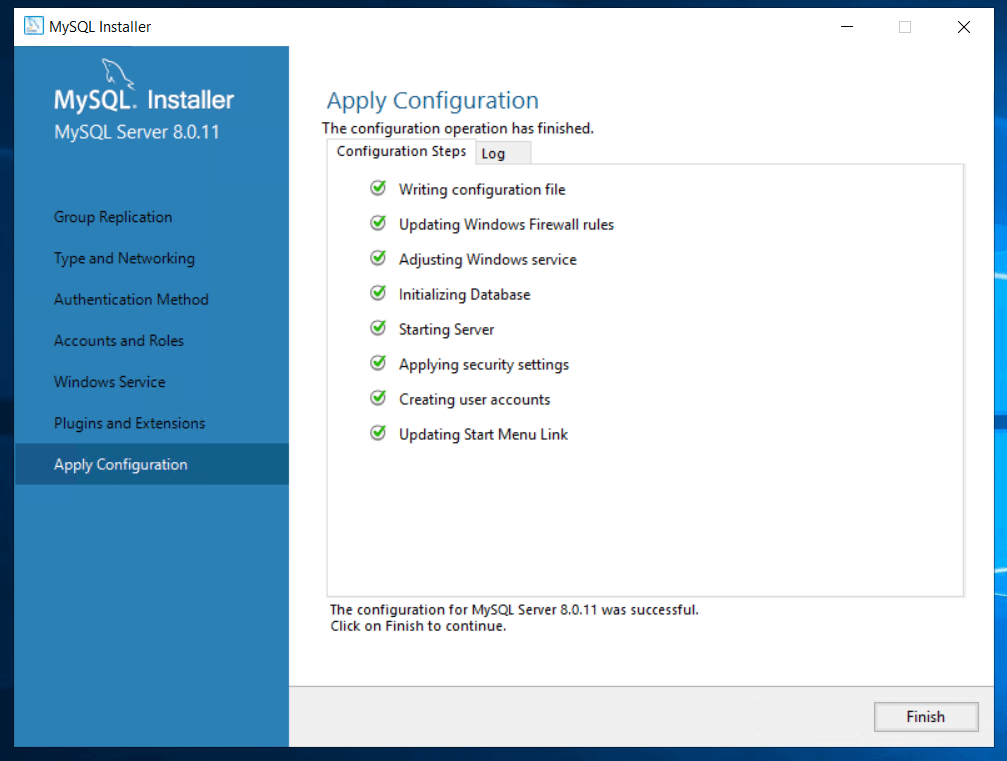
Task: Click the Updating Start Menu Link checkmark
Action: tap(378, 433)
